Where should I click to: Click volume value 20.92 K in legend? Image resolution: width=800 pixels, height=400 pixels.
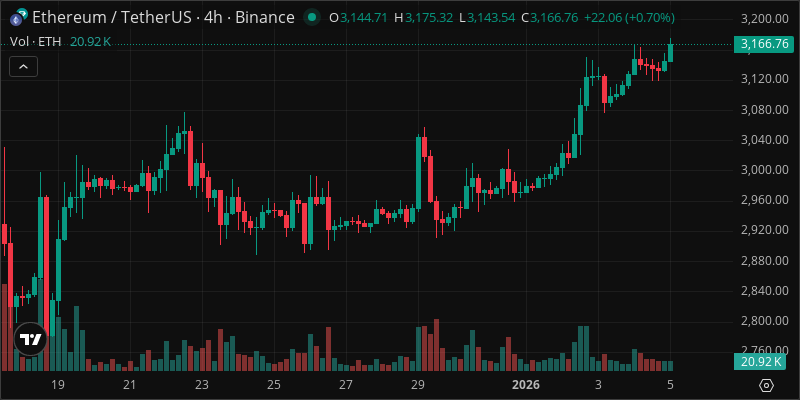click(x=90, y=42)
